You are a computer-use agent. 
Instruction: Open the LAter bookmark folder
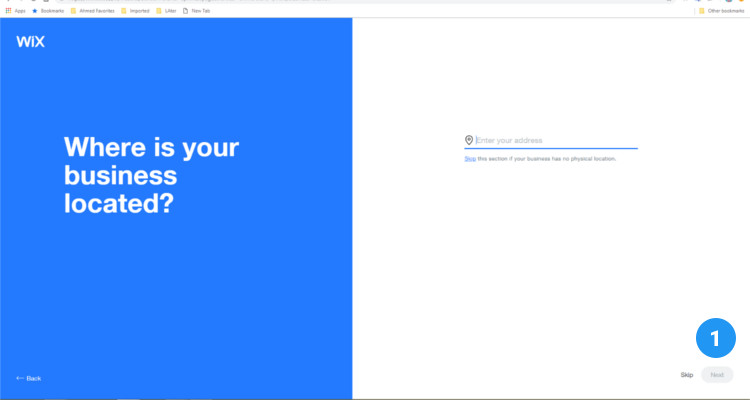point(166,11)
